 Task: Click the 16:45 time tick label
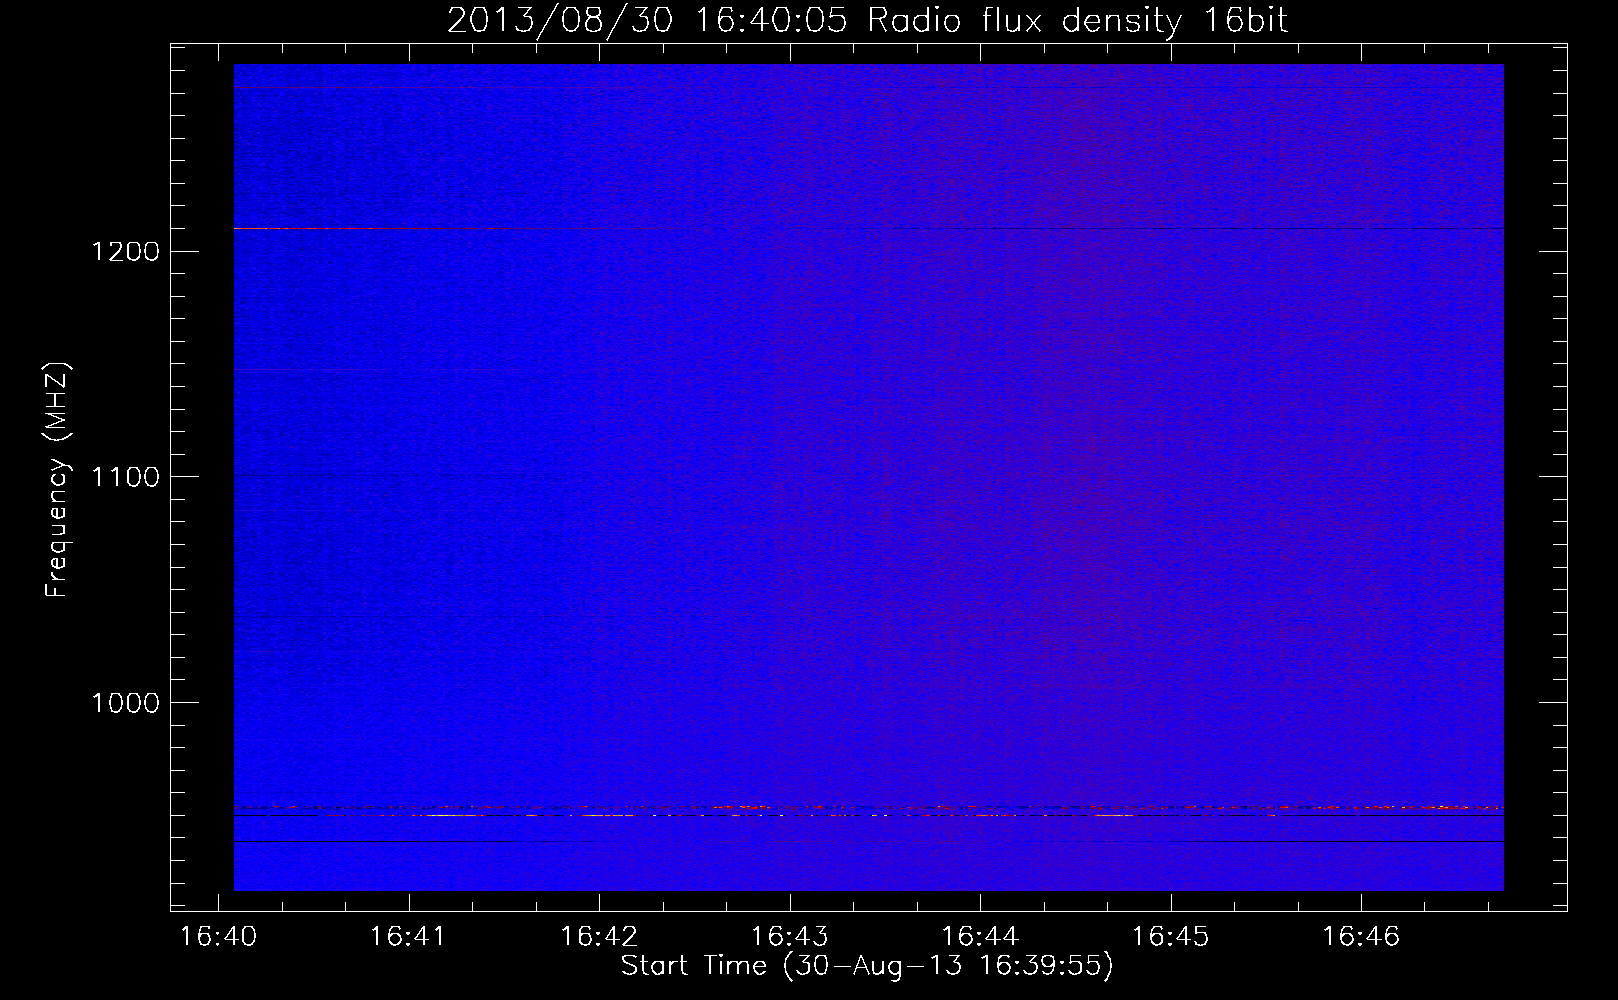point(1170,937)
